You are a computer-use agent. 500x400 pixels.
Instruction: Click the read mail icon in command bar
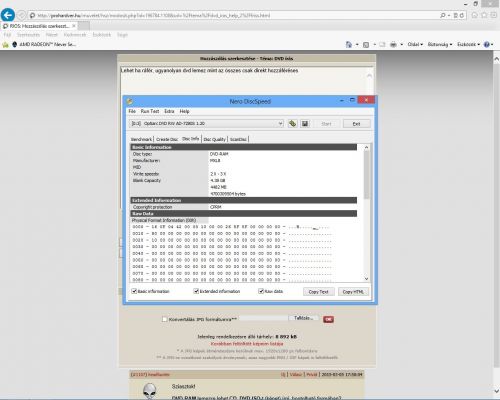[x=382, y=44]
